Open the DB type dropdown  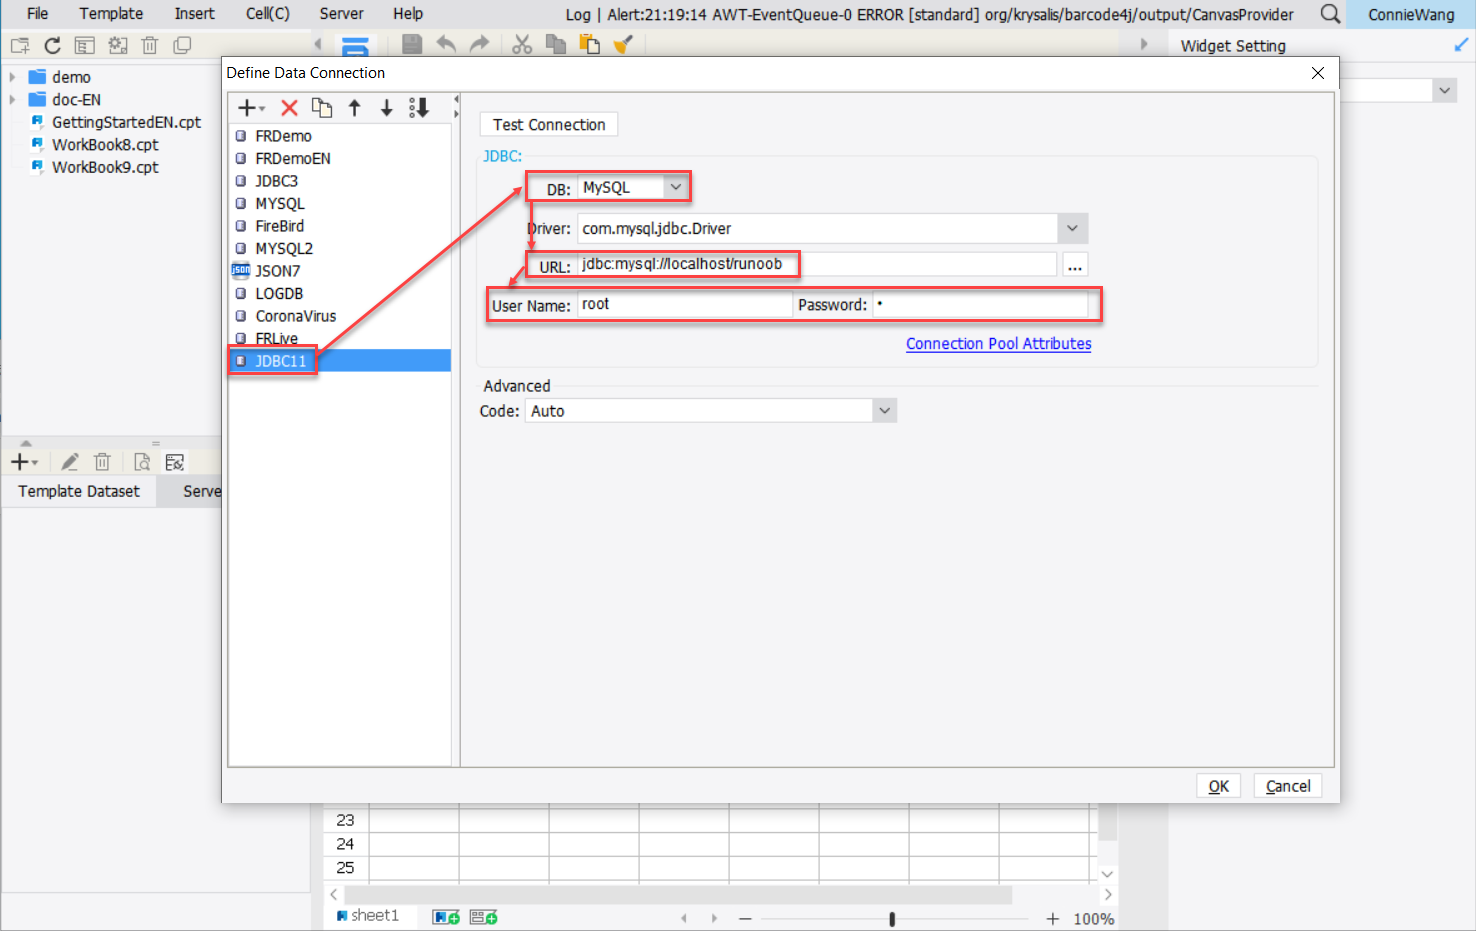[675, 186]
